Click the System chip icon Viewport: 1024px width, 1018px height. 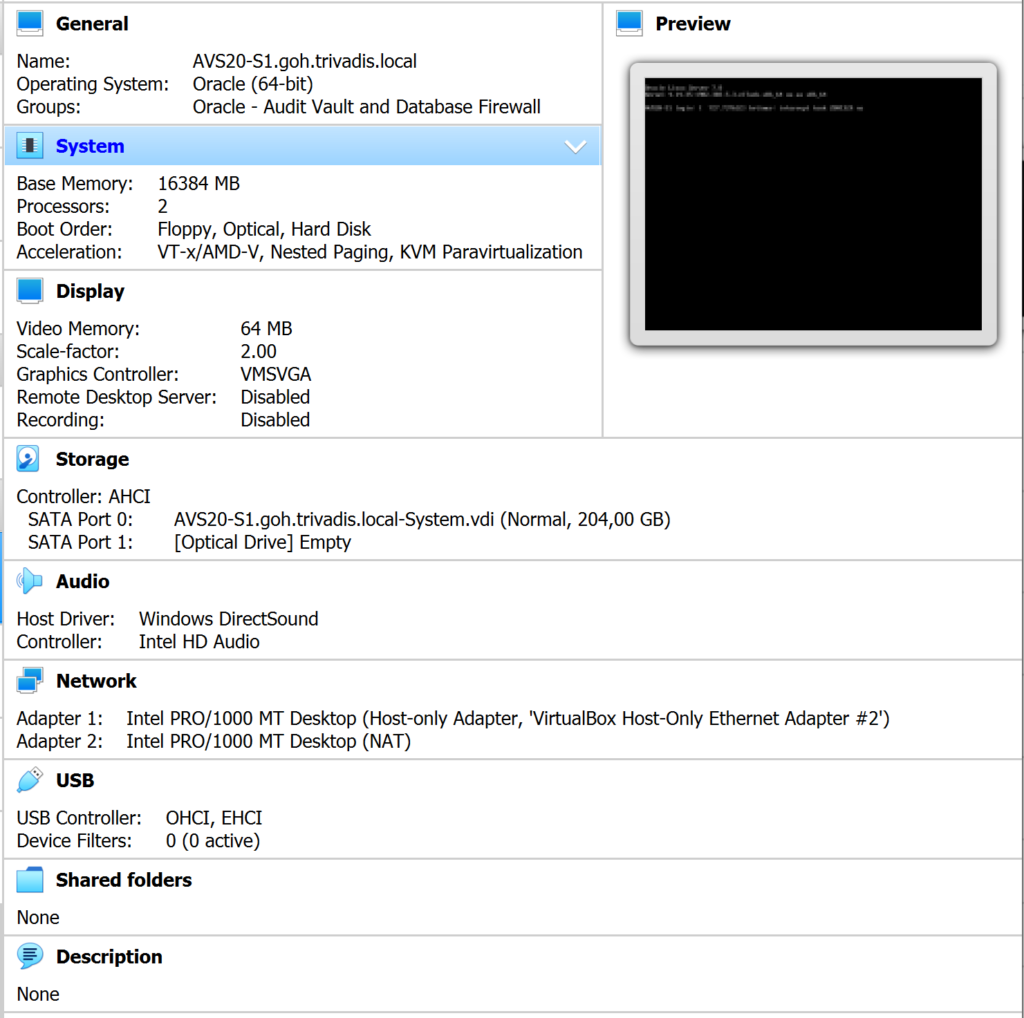tap(29, 146)
